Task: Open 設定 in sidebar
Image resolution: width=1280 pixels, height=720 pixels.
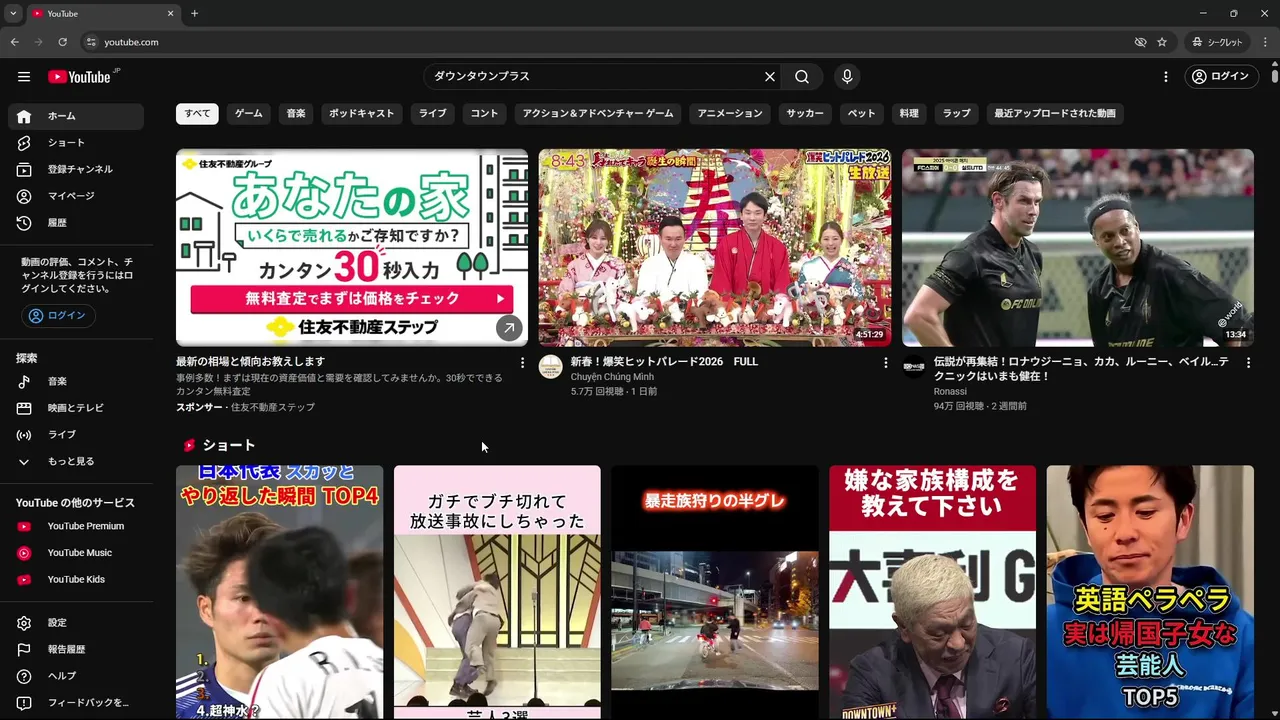Action: tap(76, 623)
